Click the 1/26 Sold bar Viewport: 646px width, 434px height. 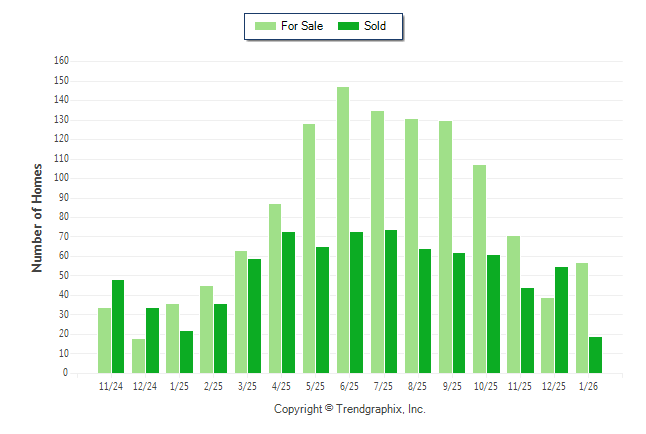(595, 354)
